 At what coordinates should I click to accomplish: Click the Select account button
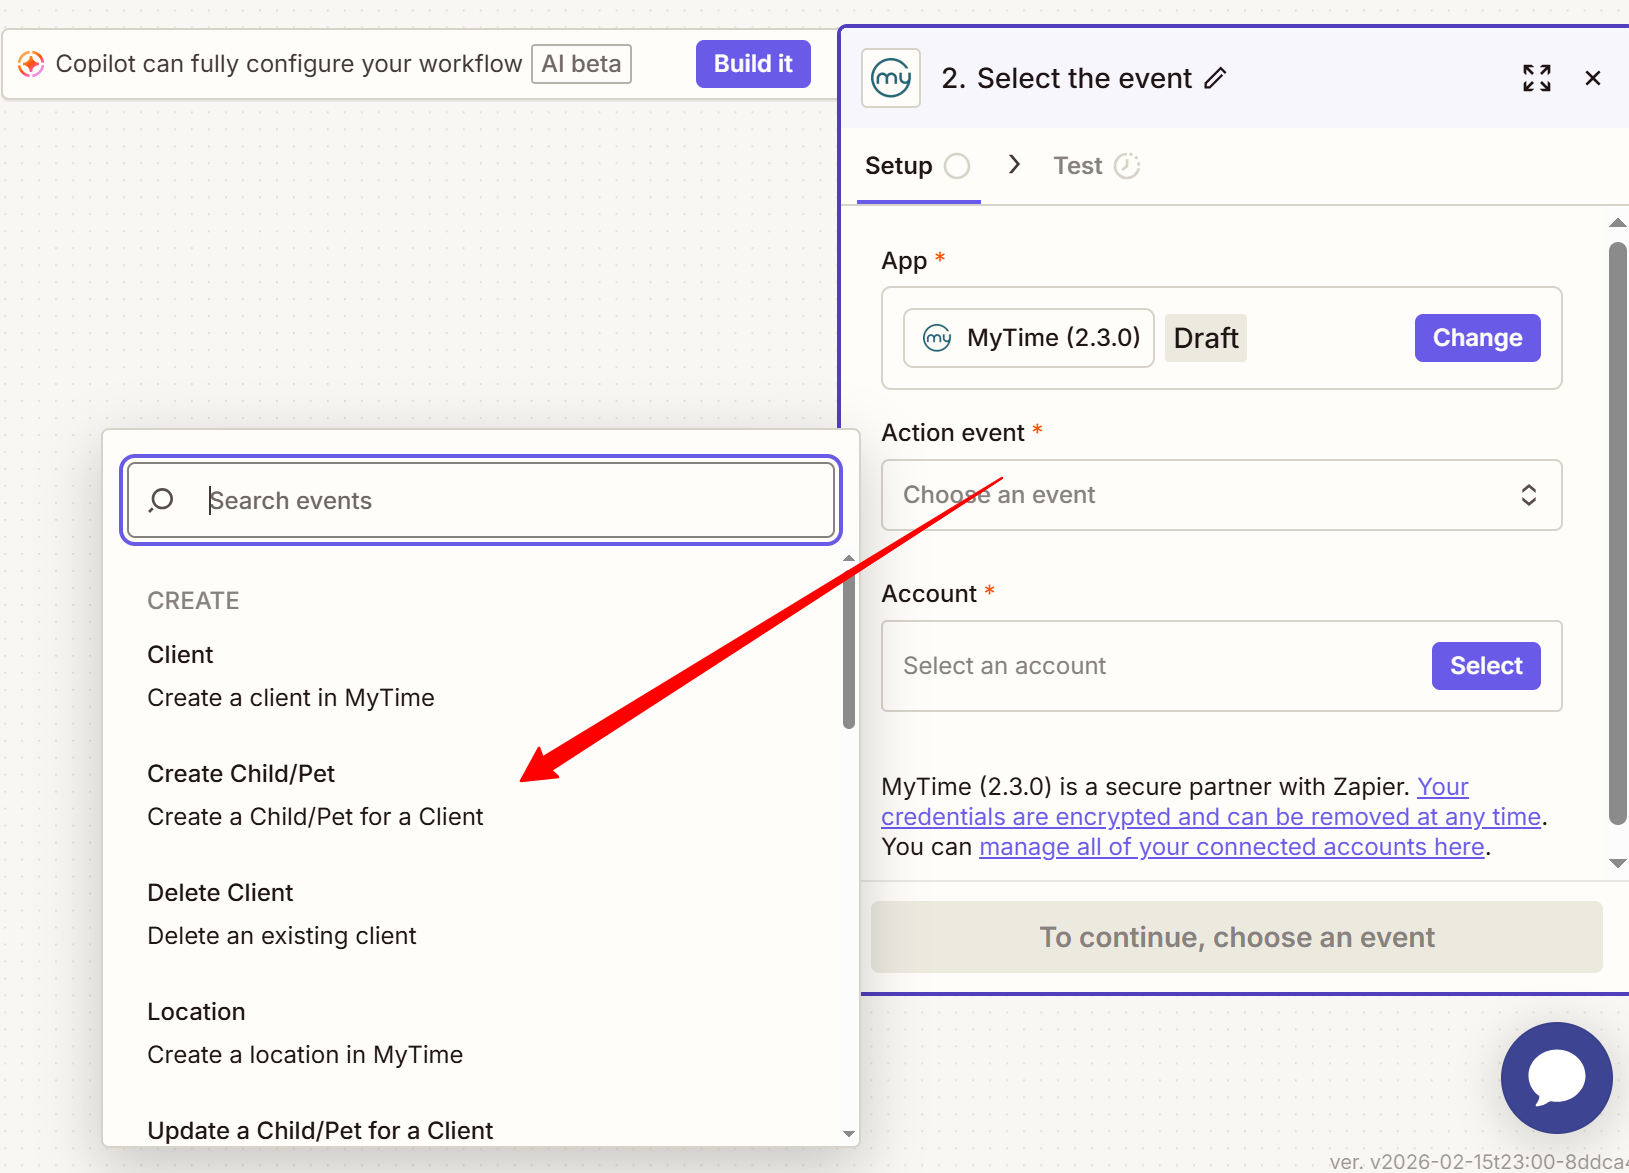[1486, 666]
